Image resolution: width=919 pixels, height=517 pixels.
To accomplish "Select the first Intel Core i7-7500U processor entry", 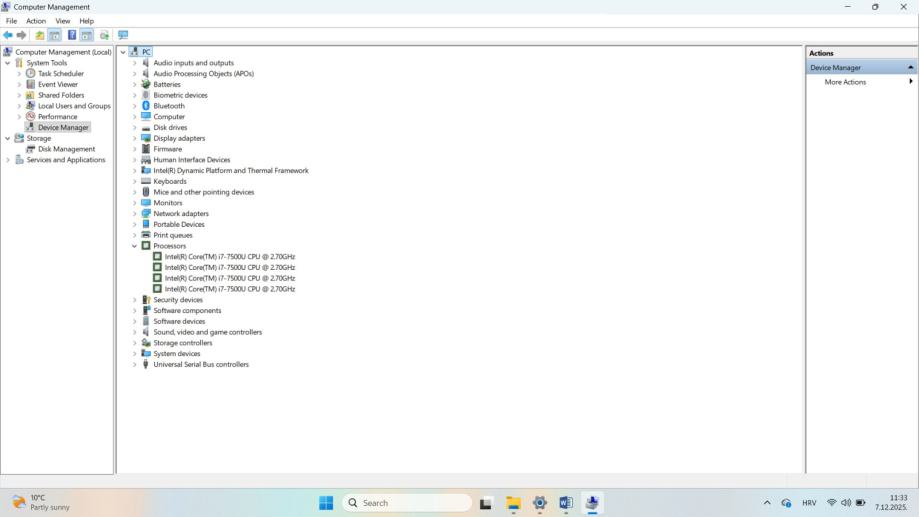I will click(x=230, y=257).
